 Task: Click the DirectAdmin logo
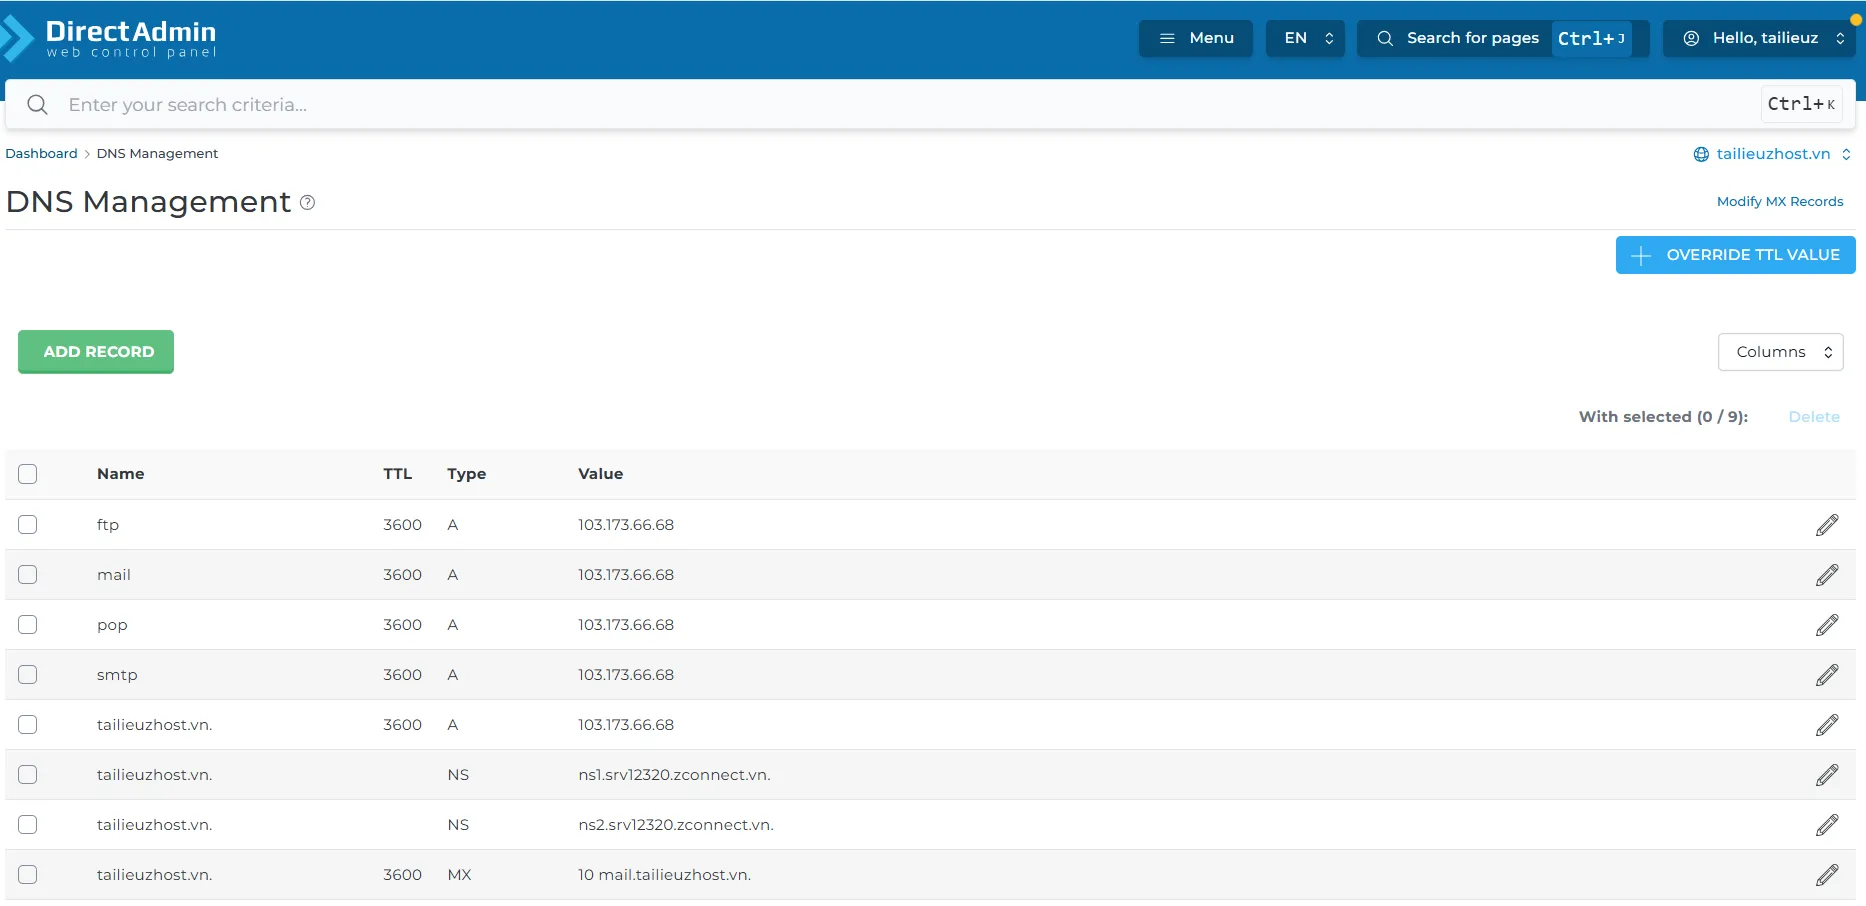click(112, 39)
